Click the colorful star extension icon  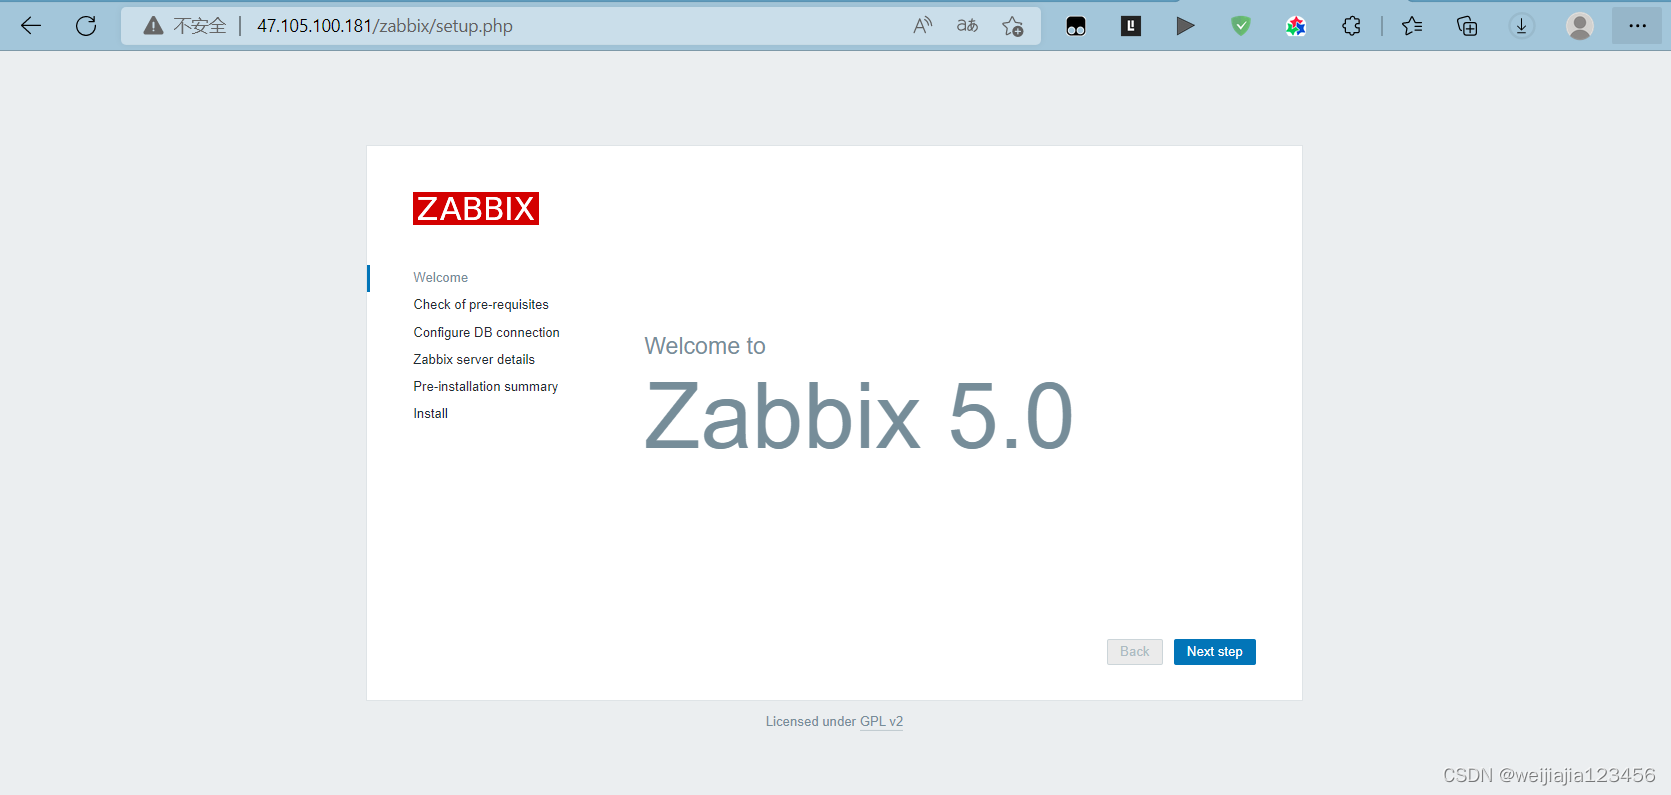click(x=1296, y=26)
